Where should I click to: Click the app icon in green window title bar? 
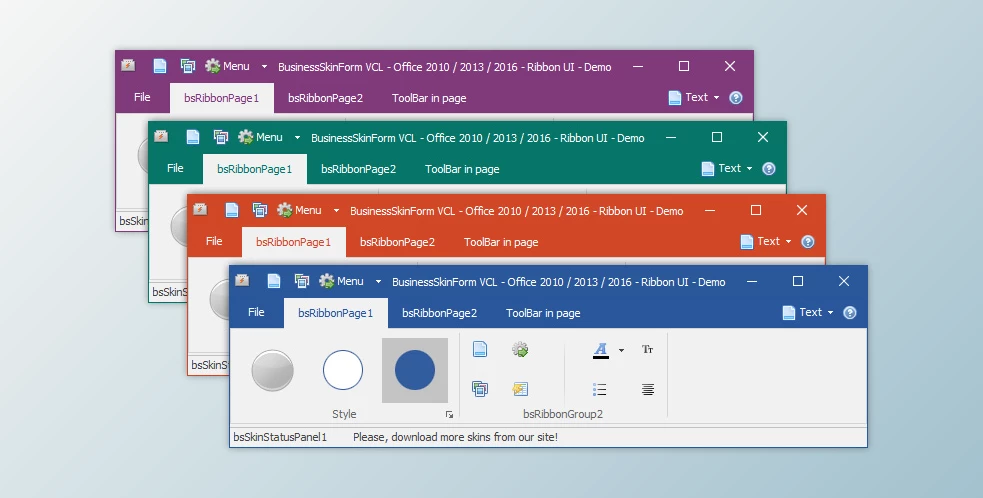pos(161,135)
